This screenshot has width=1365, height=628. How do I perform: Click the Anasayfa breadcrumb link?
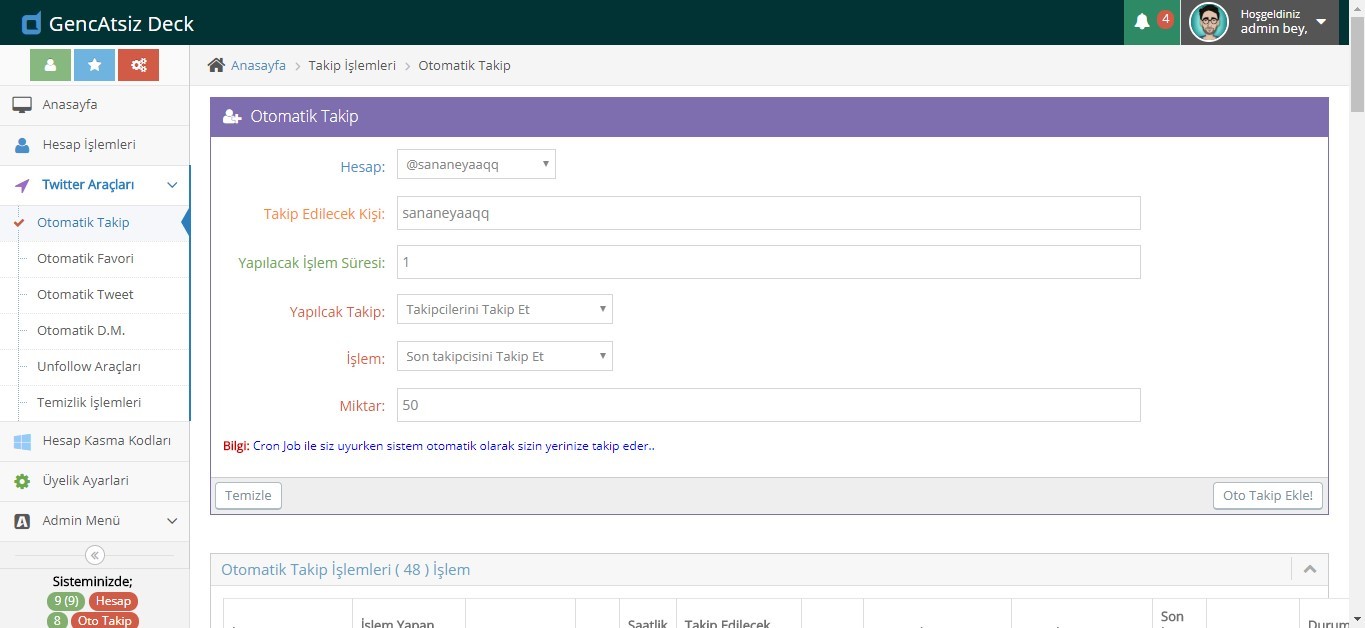tap(258, 65)
